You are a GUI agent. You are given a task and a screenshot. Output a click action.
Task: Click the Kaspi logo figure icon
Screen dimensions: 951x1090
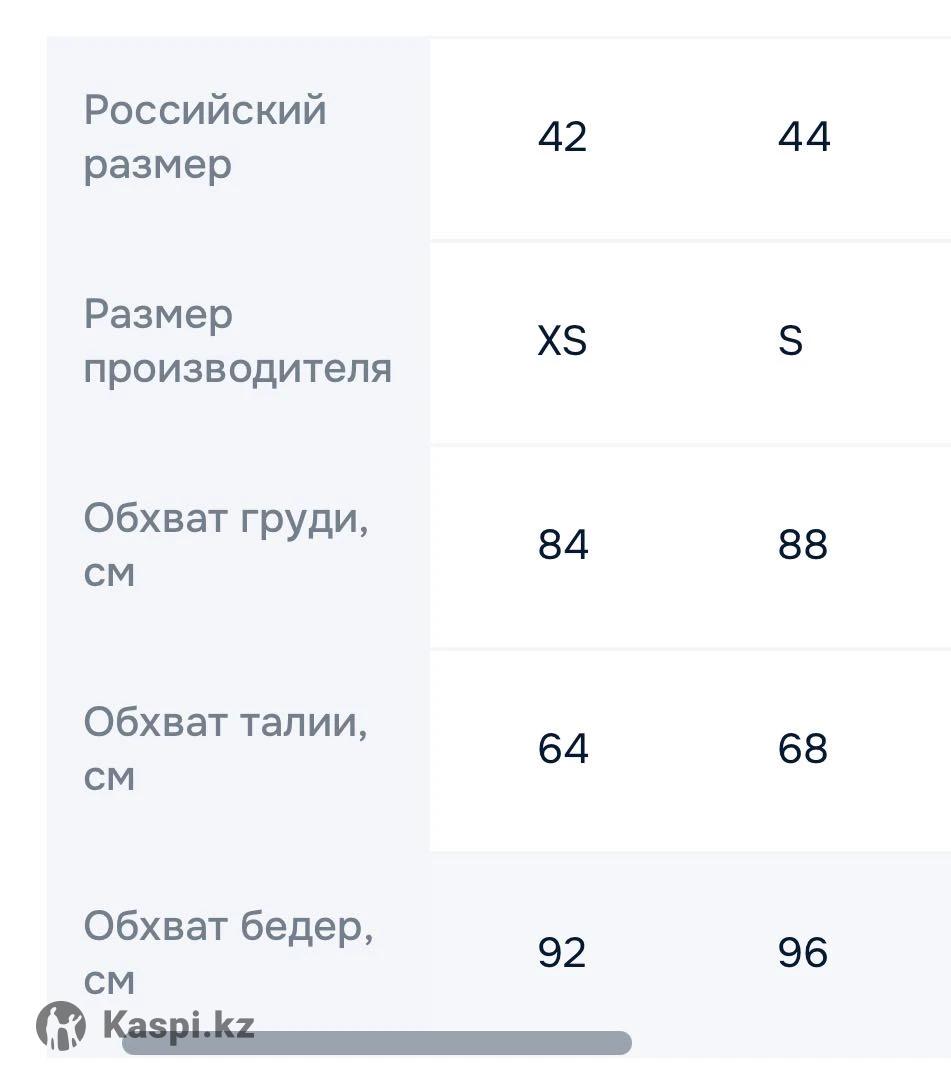click(x=61, y=1026)
